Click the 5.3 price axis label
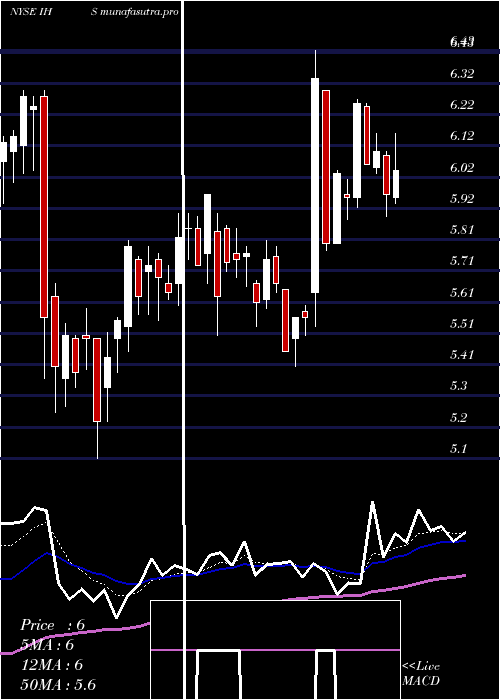This screenshot has height=700, width=500. click(458, 386)
